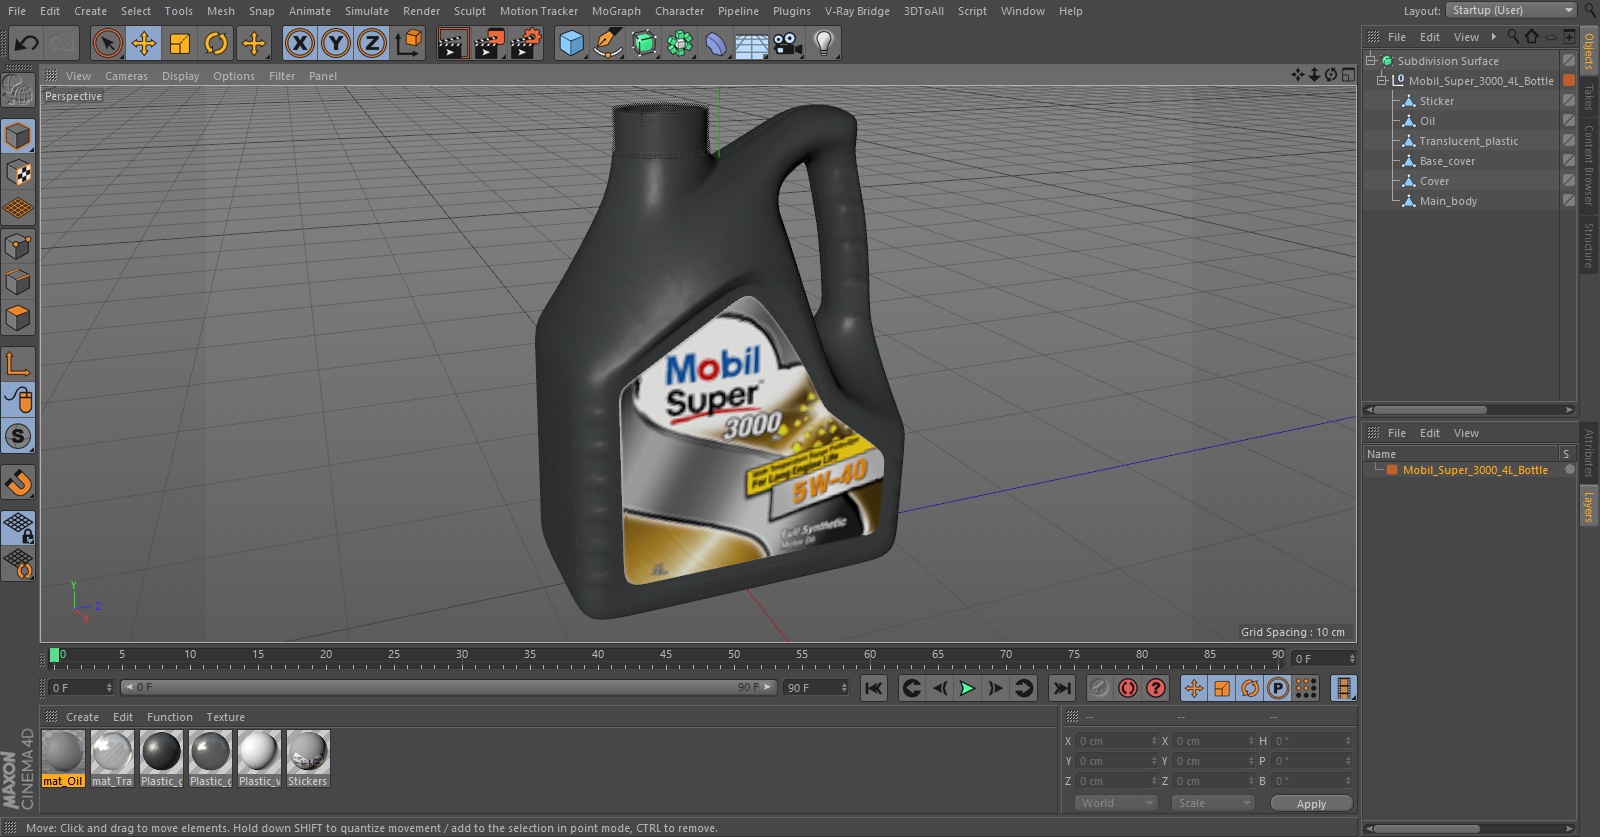Toggle X axis lock
The image size is (1600, 837).
pyautogui.click(x=299, y=43)
